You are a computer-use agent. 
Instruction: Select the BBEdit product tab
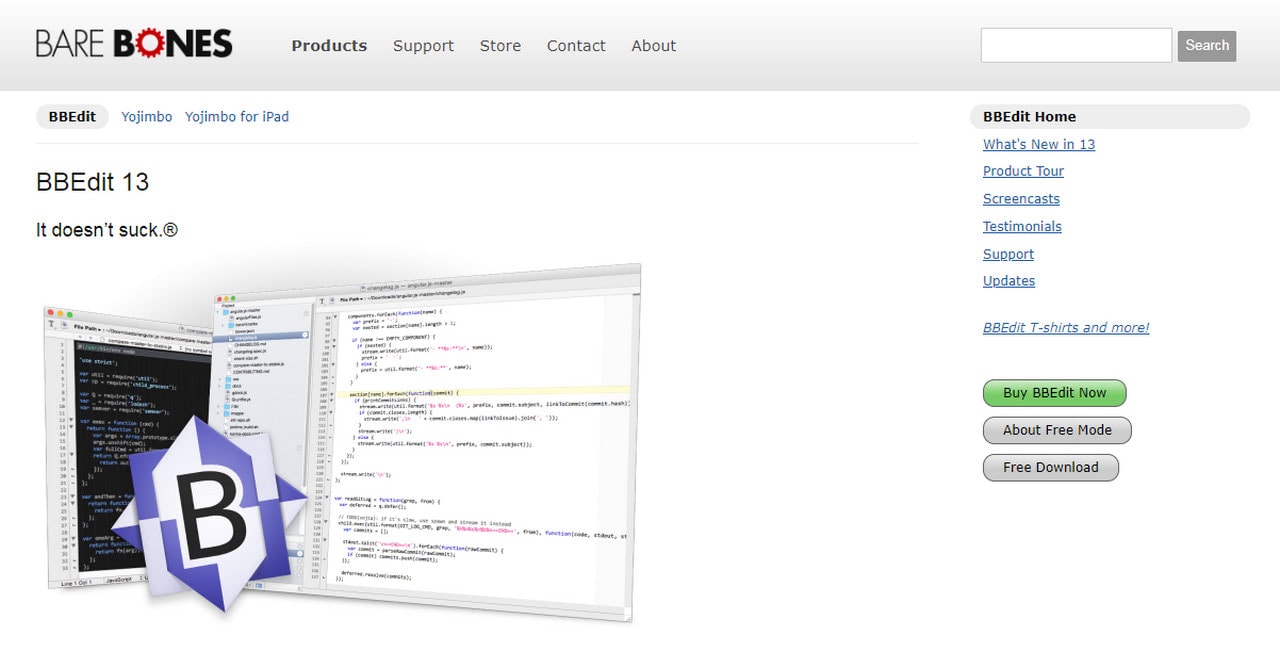[72, 117]
